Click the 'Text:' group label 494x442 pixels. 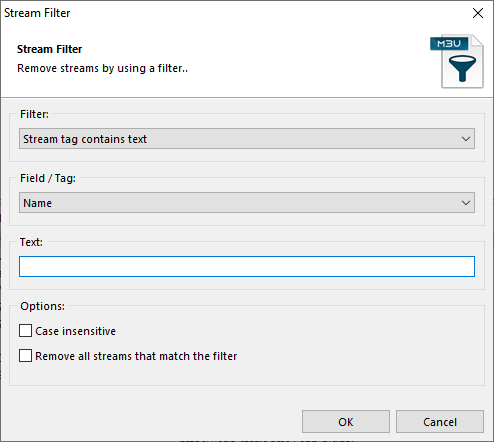coord(31,242)
